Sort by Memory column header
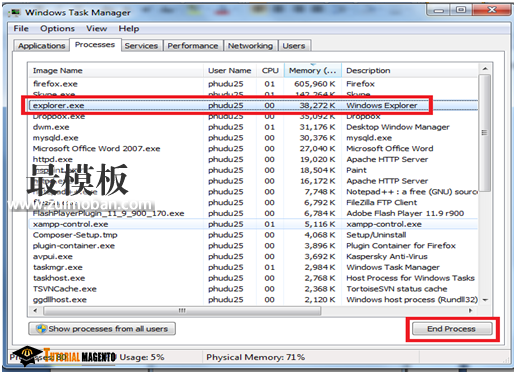 (x=313, y=71)
